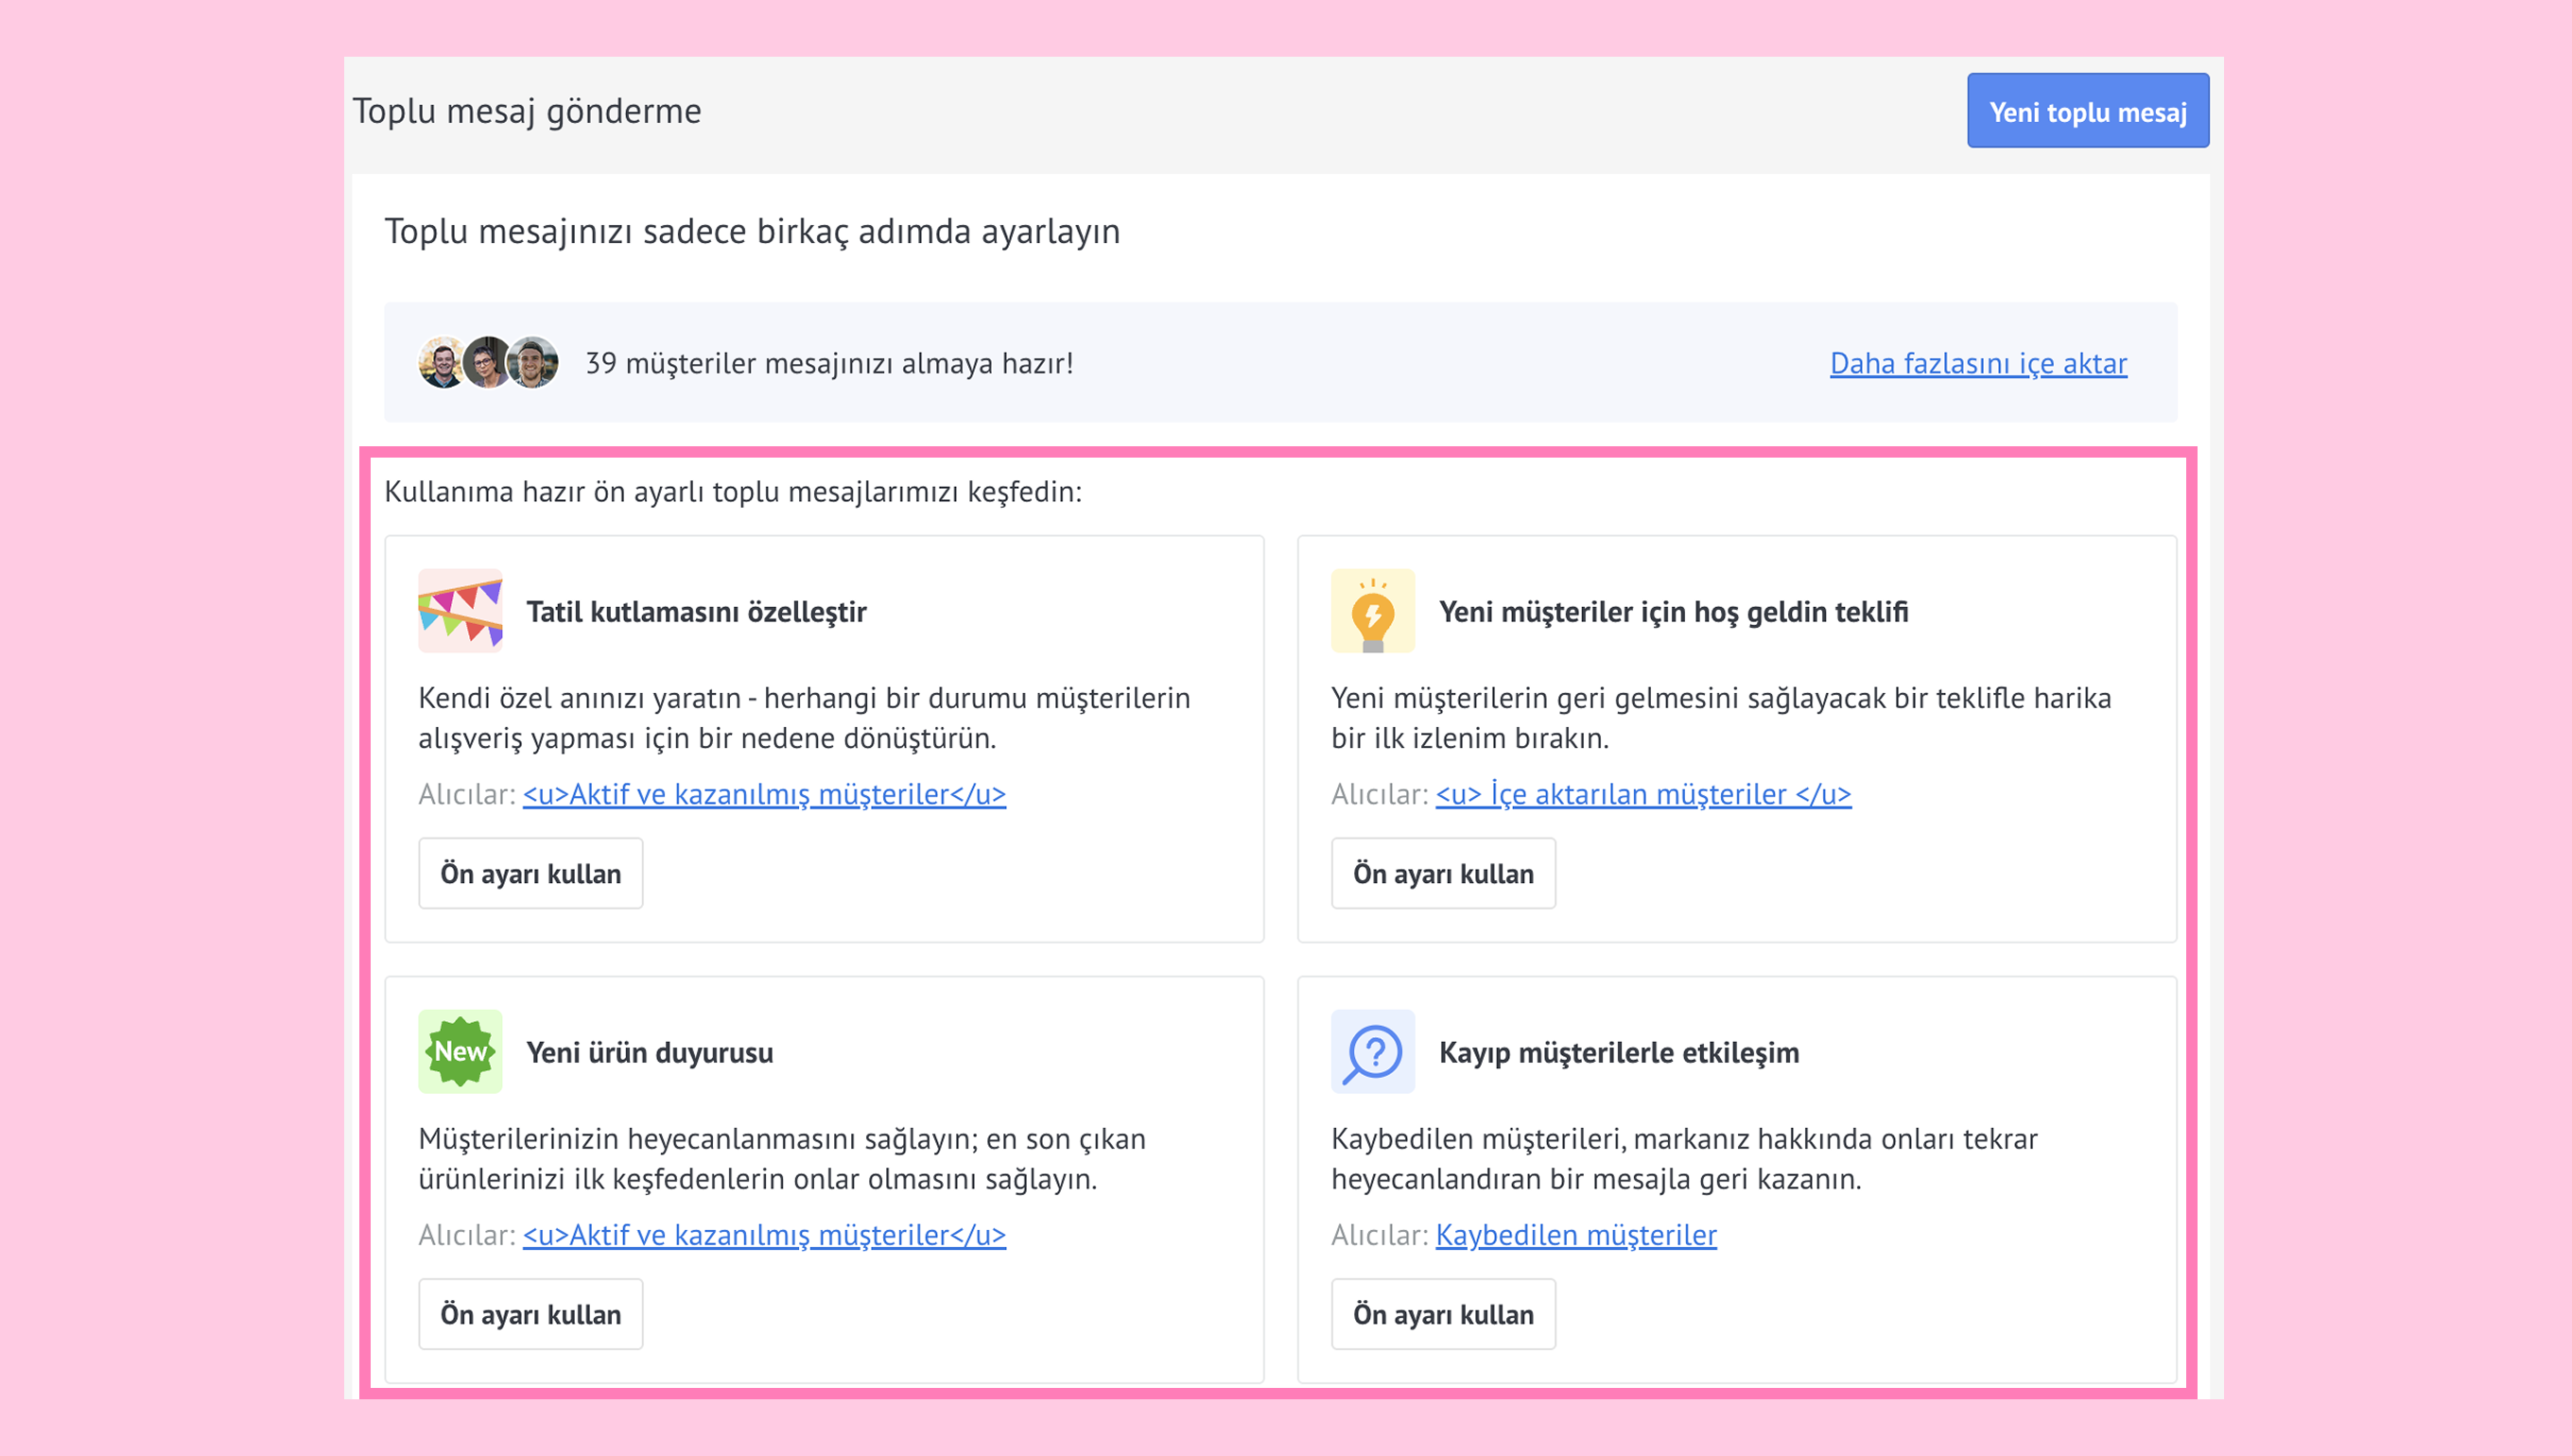Click the Toplu mesaj gönderme page heading
Viewport: 2572px width, 1456px height.
[527, 111]
